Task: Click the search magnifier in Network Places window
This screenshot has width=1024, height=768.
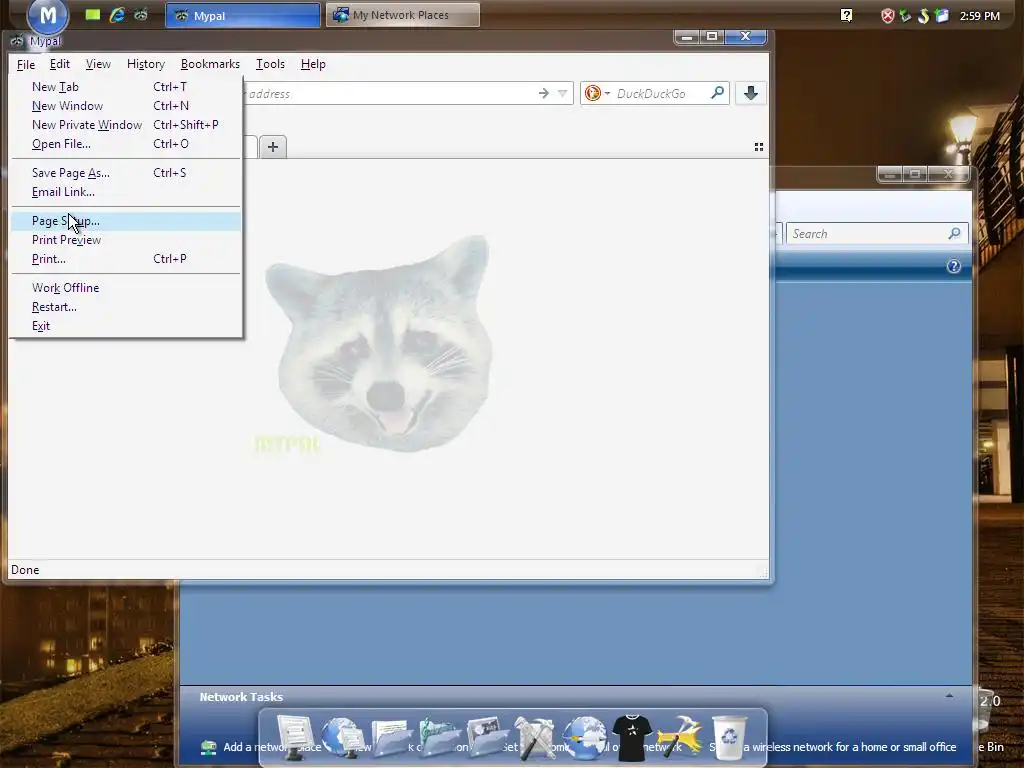Action: pos(954,233)
